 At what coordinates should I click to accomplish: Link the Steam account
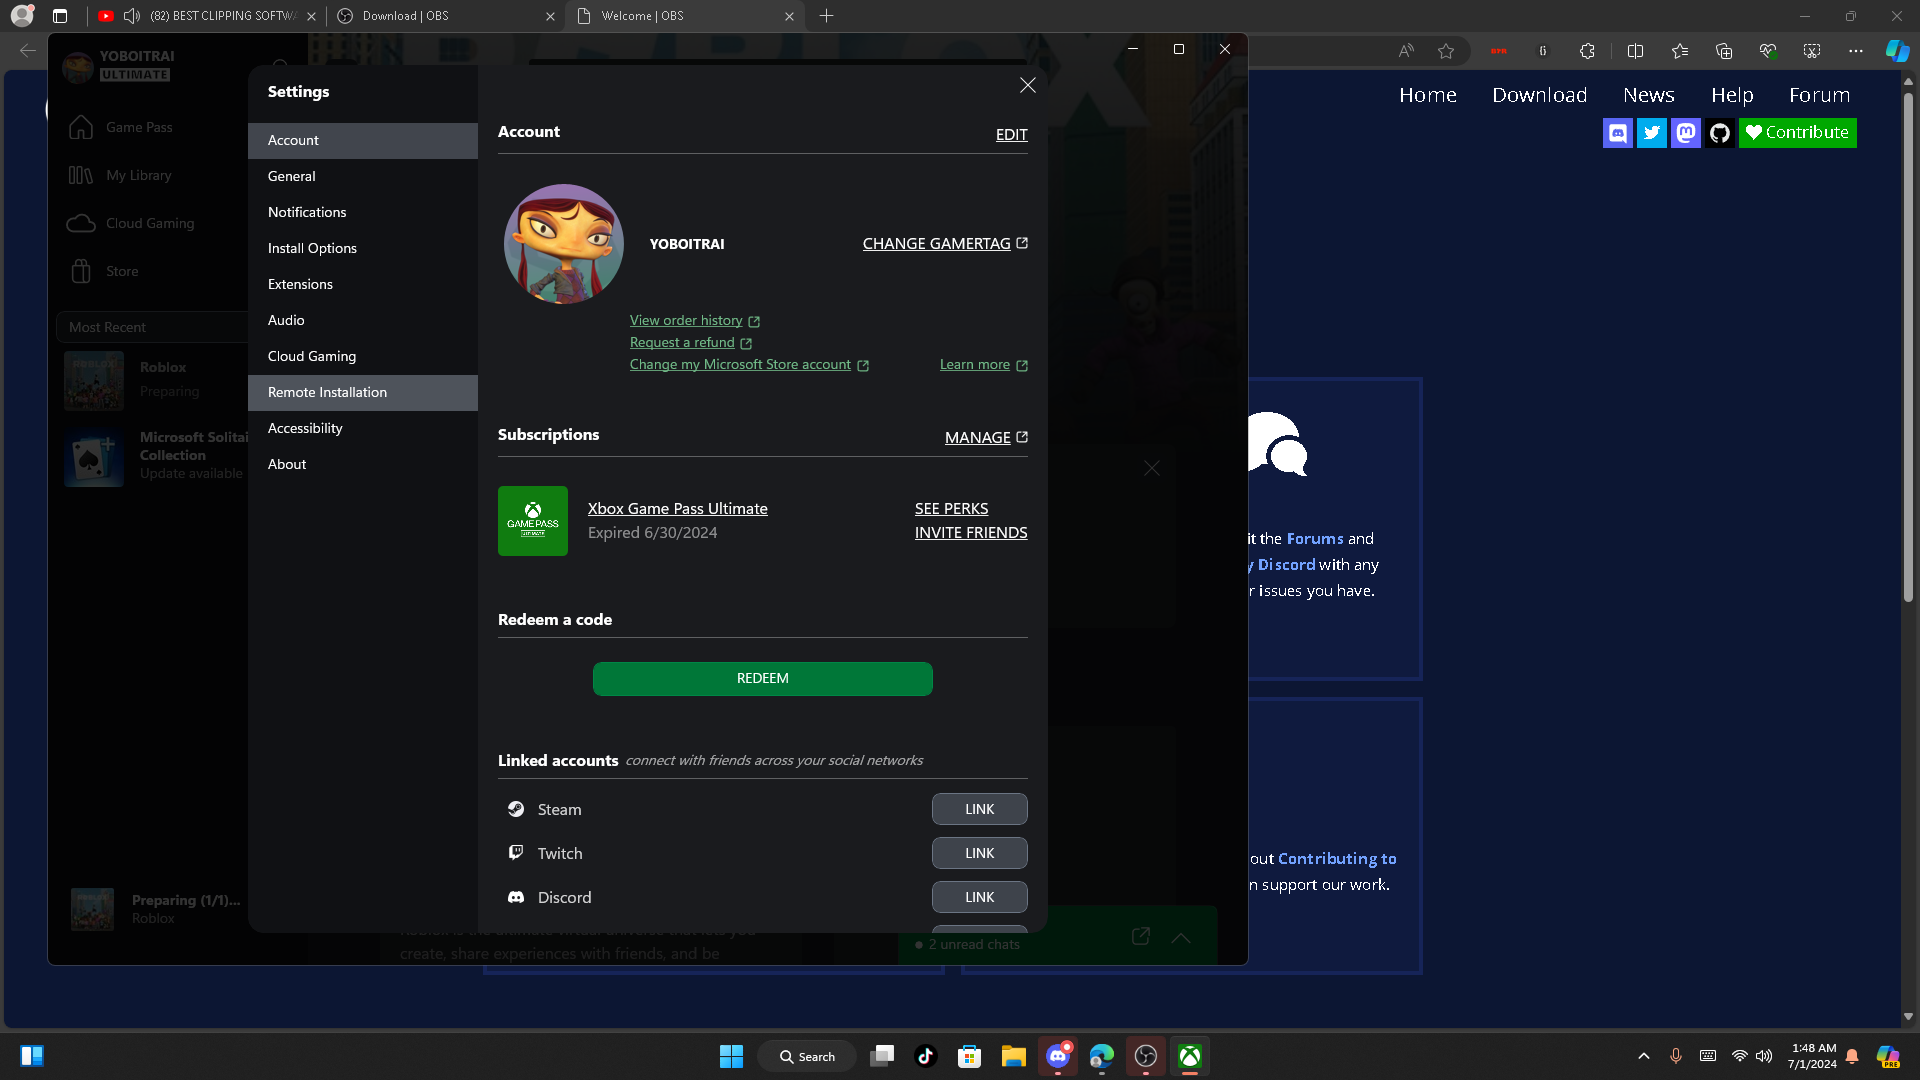tap(980, 810)
